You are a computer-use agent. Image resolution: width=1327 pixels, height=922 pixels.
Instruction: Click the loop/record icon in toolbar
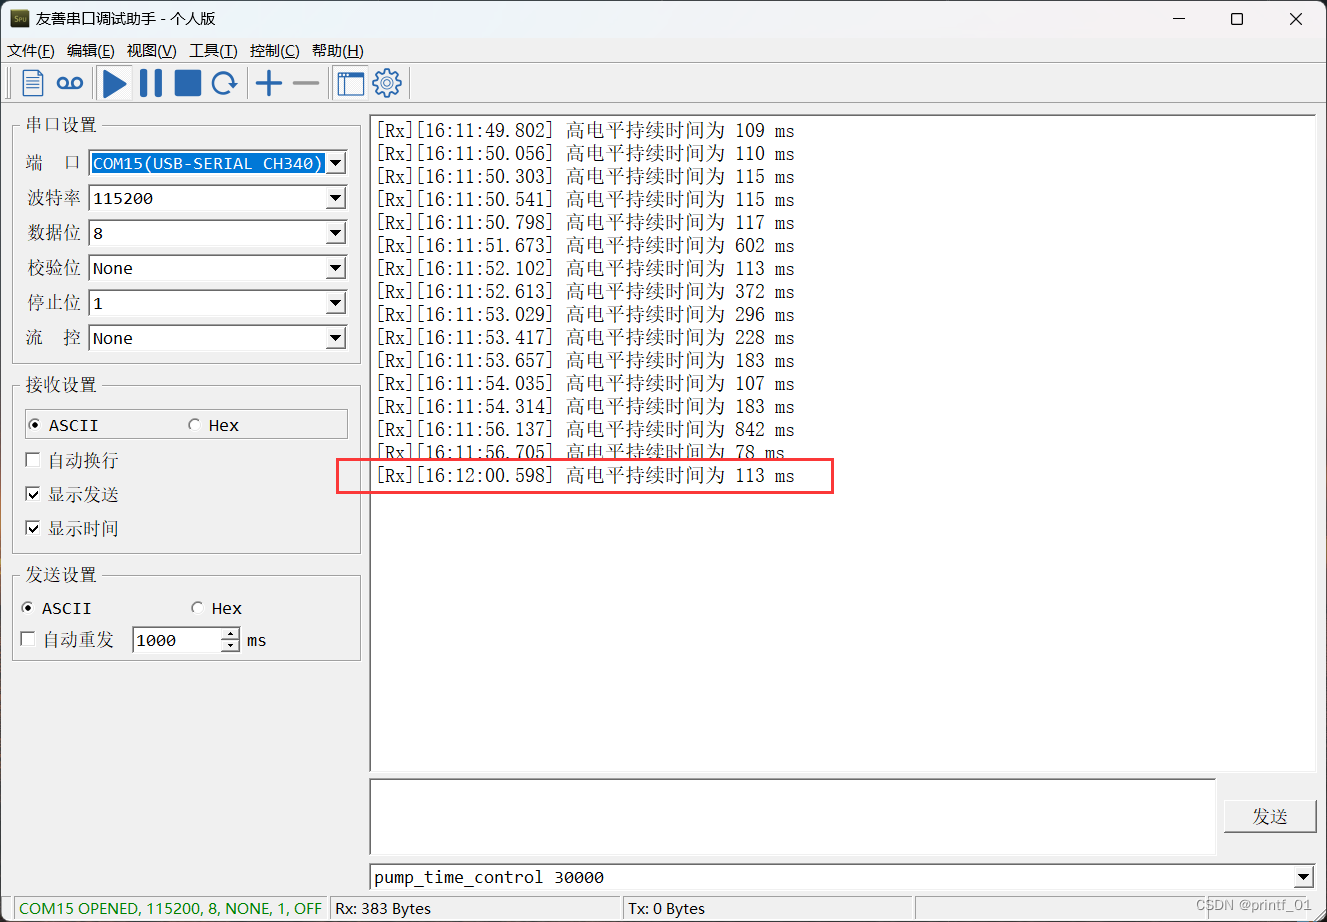coord(70,83)
